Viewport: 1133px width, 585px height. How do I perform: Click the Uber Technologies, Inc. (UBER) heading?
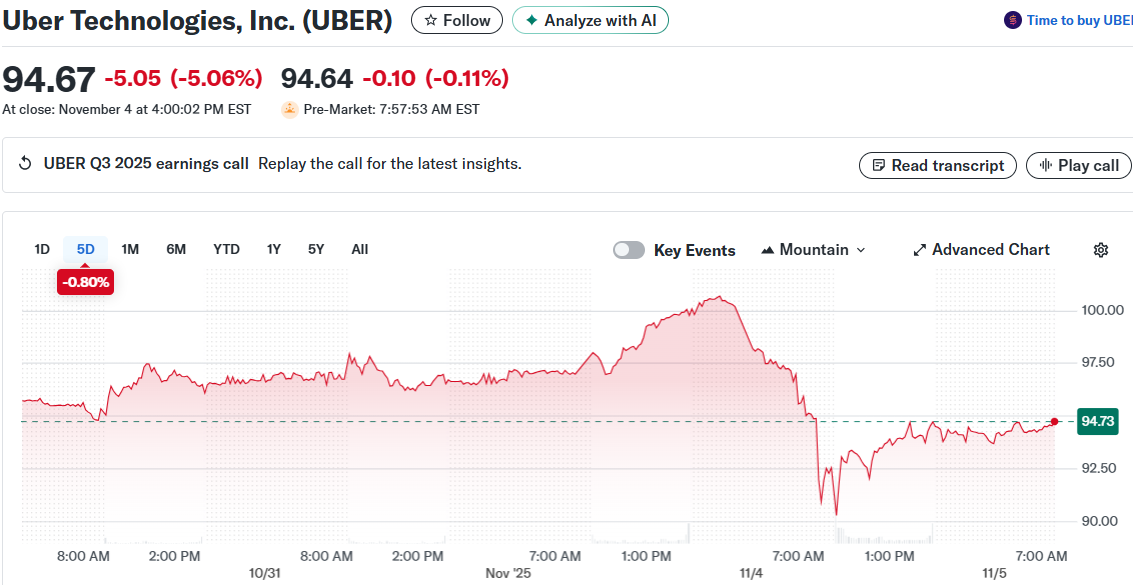(x=198, y=20)
